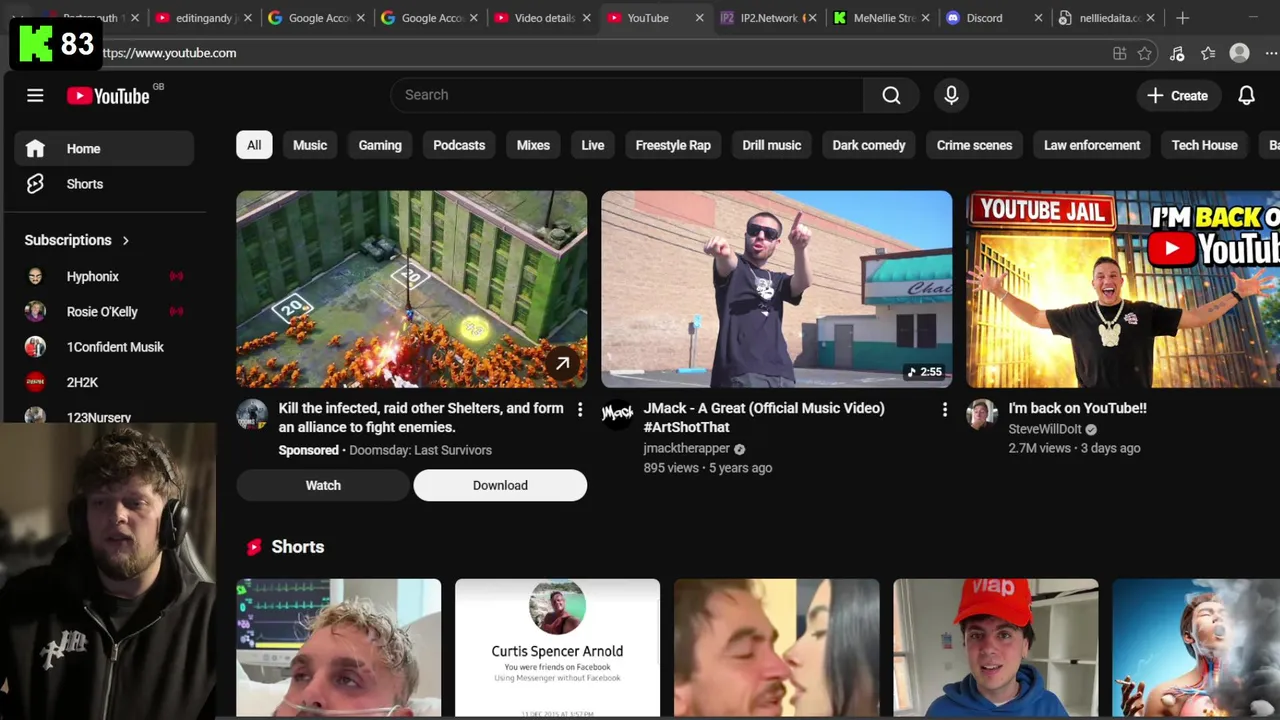Viewport: 1280px width, 720px height.
Task: Select the Gaming filter chip
Action: click(380, 145)
